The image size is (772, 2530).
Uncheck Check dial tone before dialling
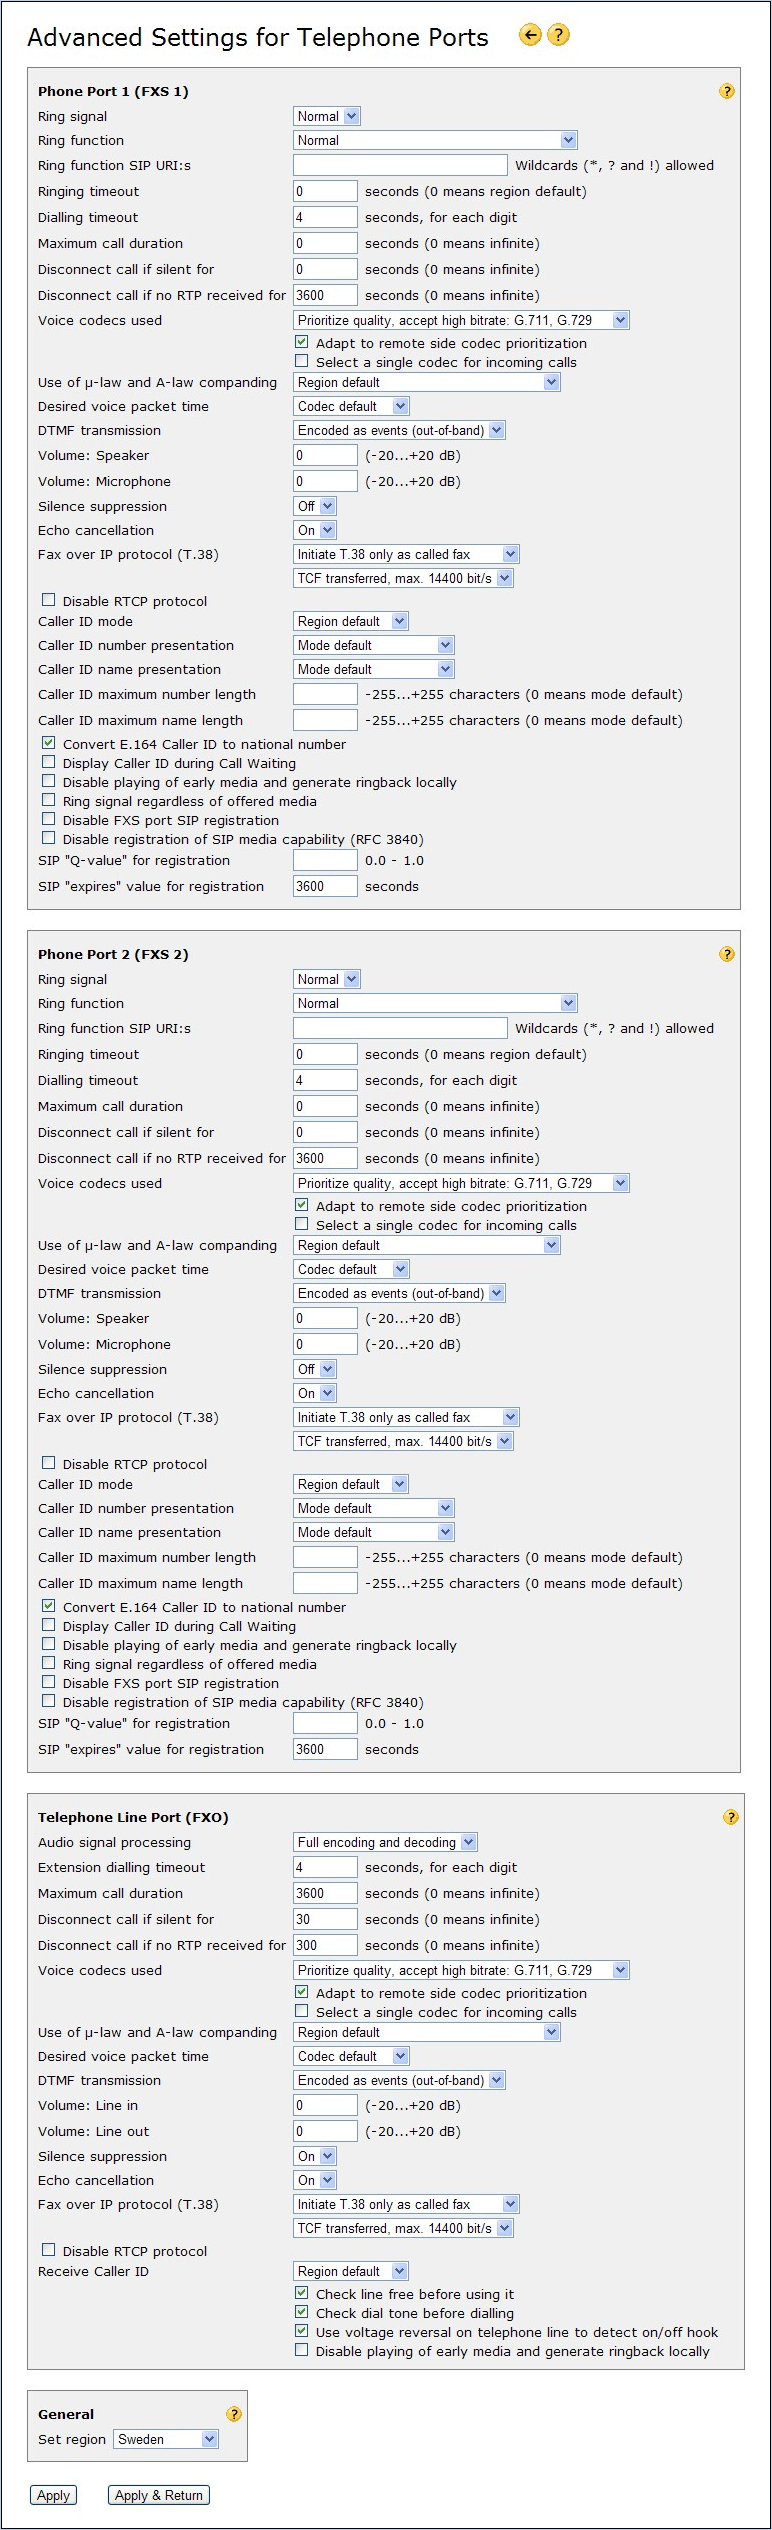click(x=301, y=2312)
